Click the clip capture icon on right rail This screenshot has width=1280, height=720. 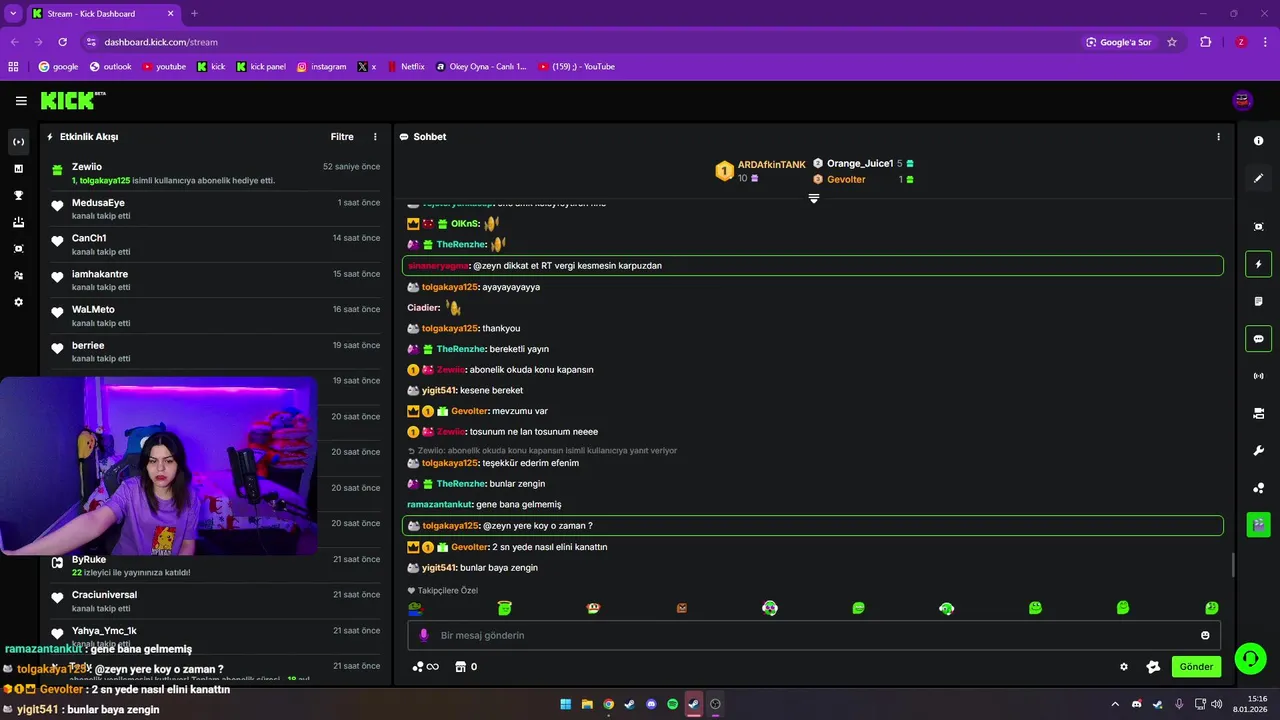coord(1258,227)
